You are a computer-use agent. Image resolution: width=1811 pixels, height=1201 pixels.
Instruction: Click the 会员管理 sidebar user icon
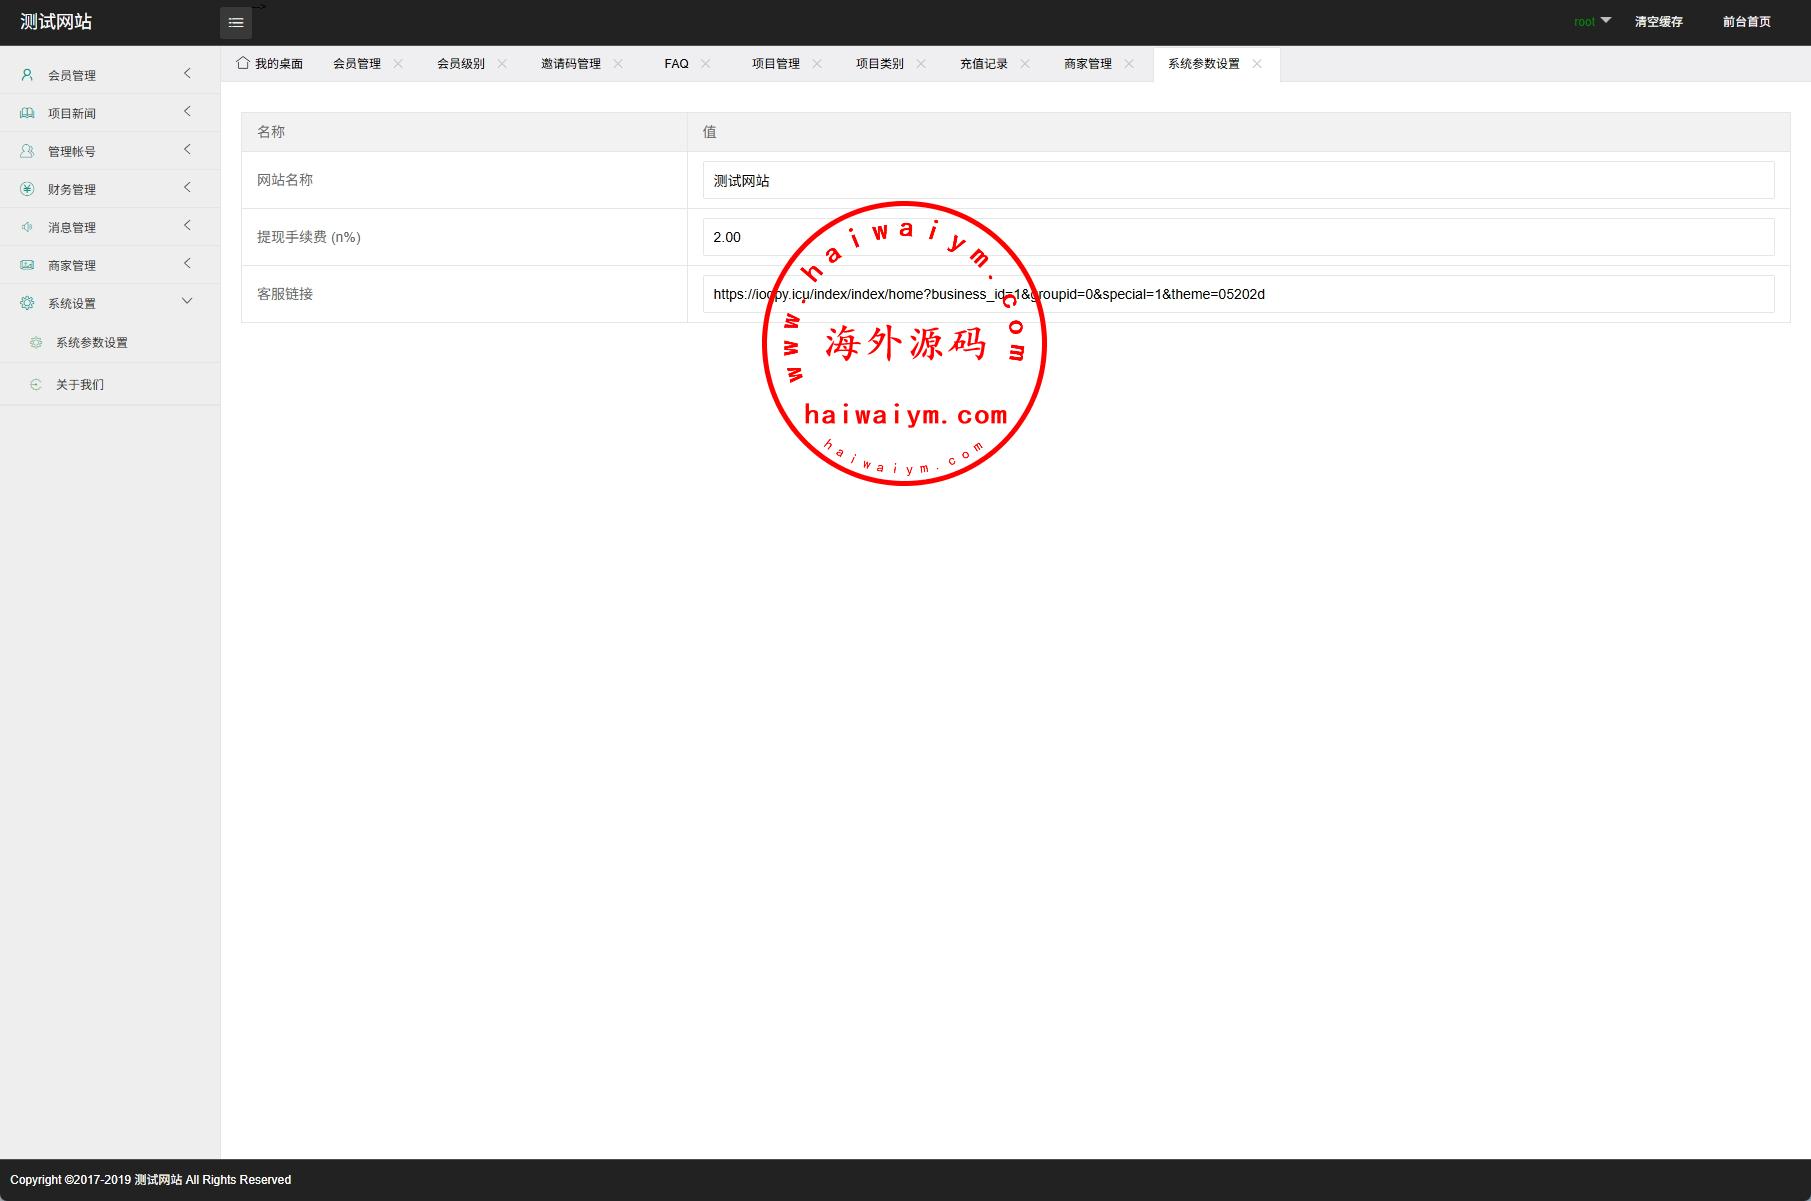27,75
